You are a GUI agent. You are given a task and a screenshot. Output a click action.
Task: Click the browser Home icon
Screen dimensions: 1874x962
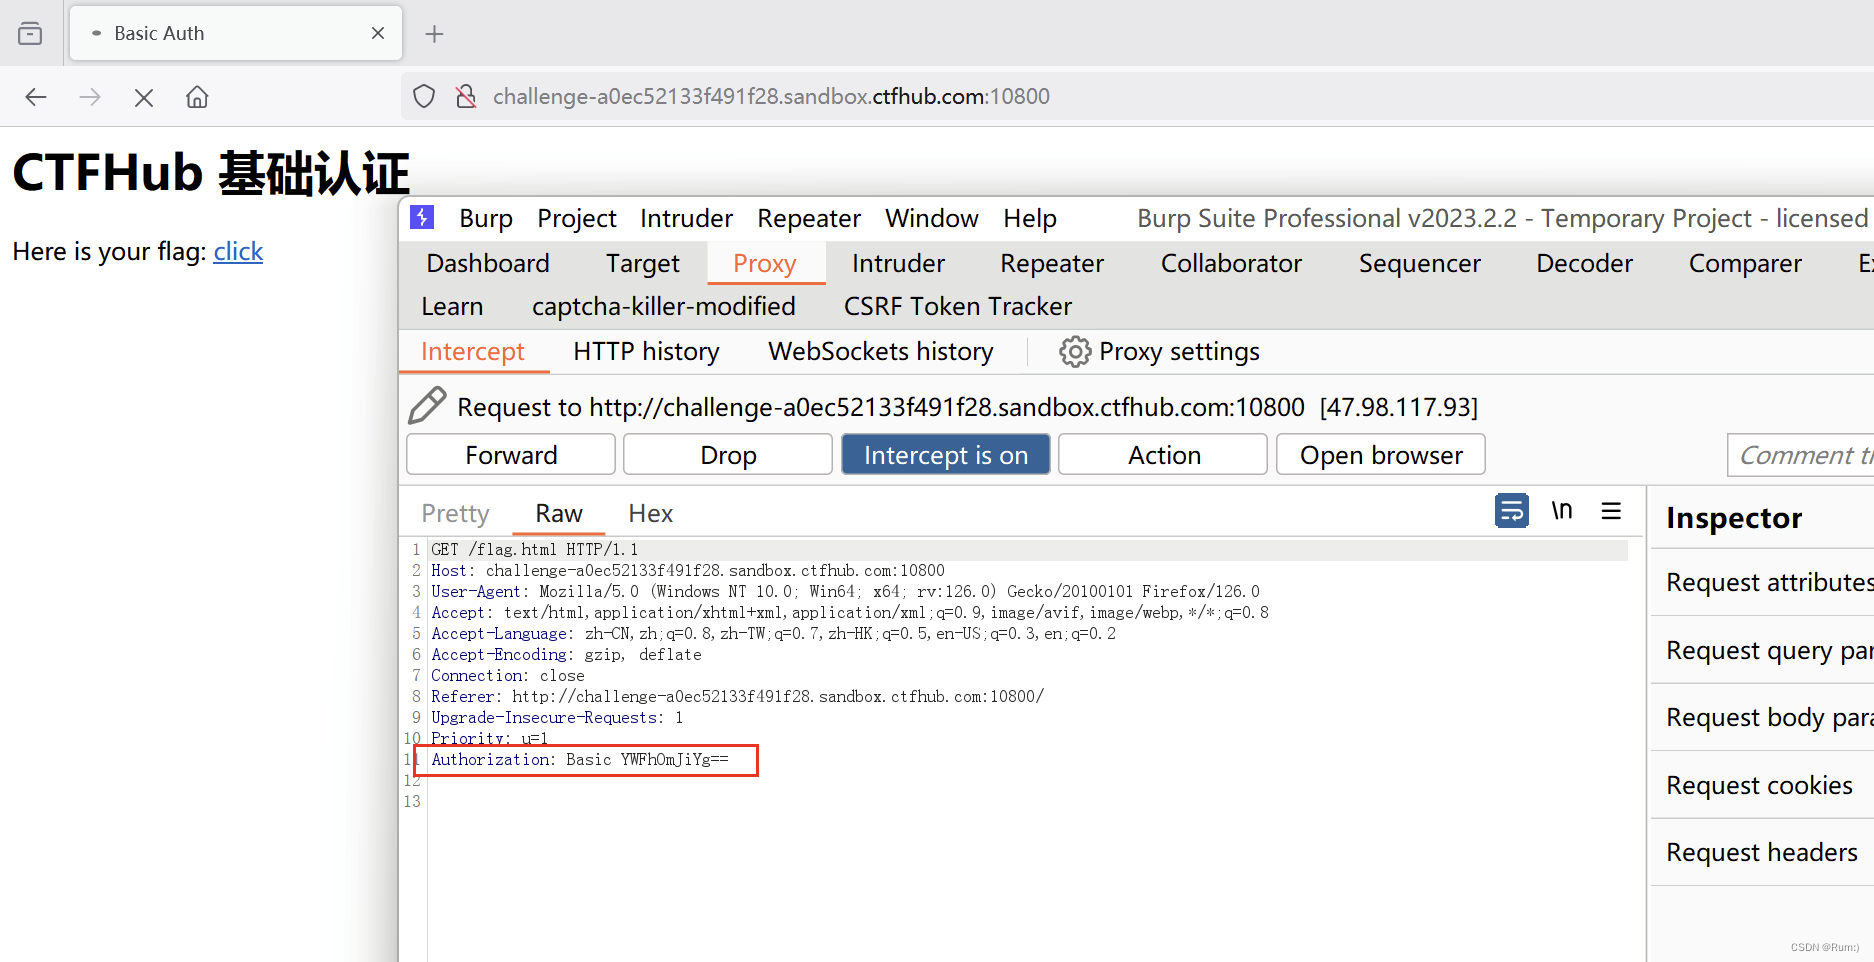point(196,96)
